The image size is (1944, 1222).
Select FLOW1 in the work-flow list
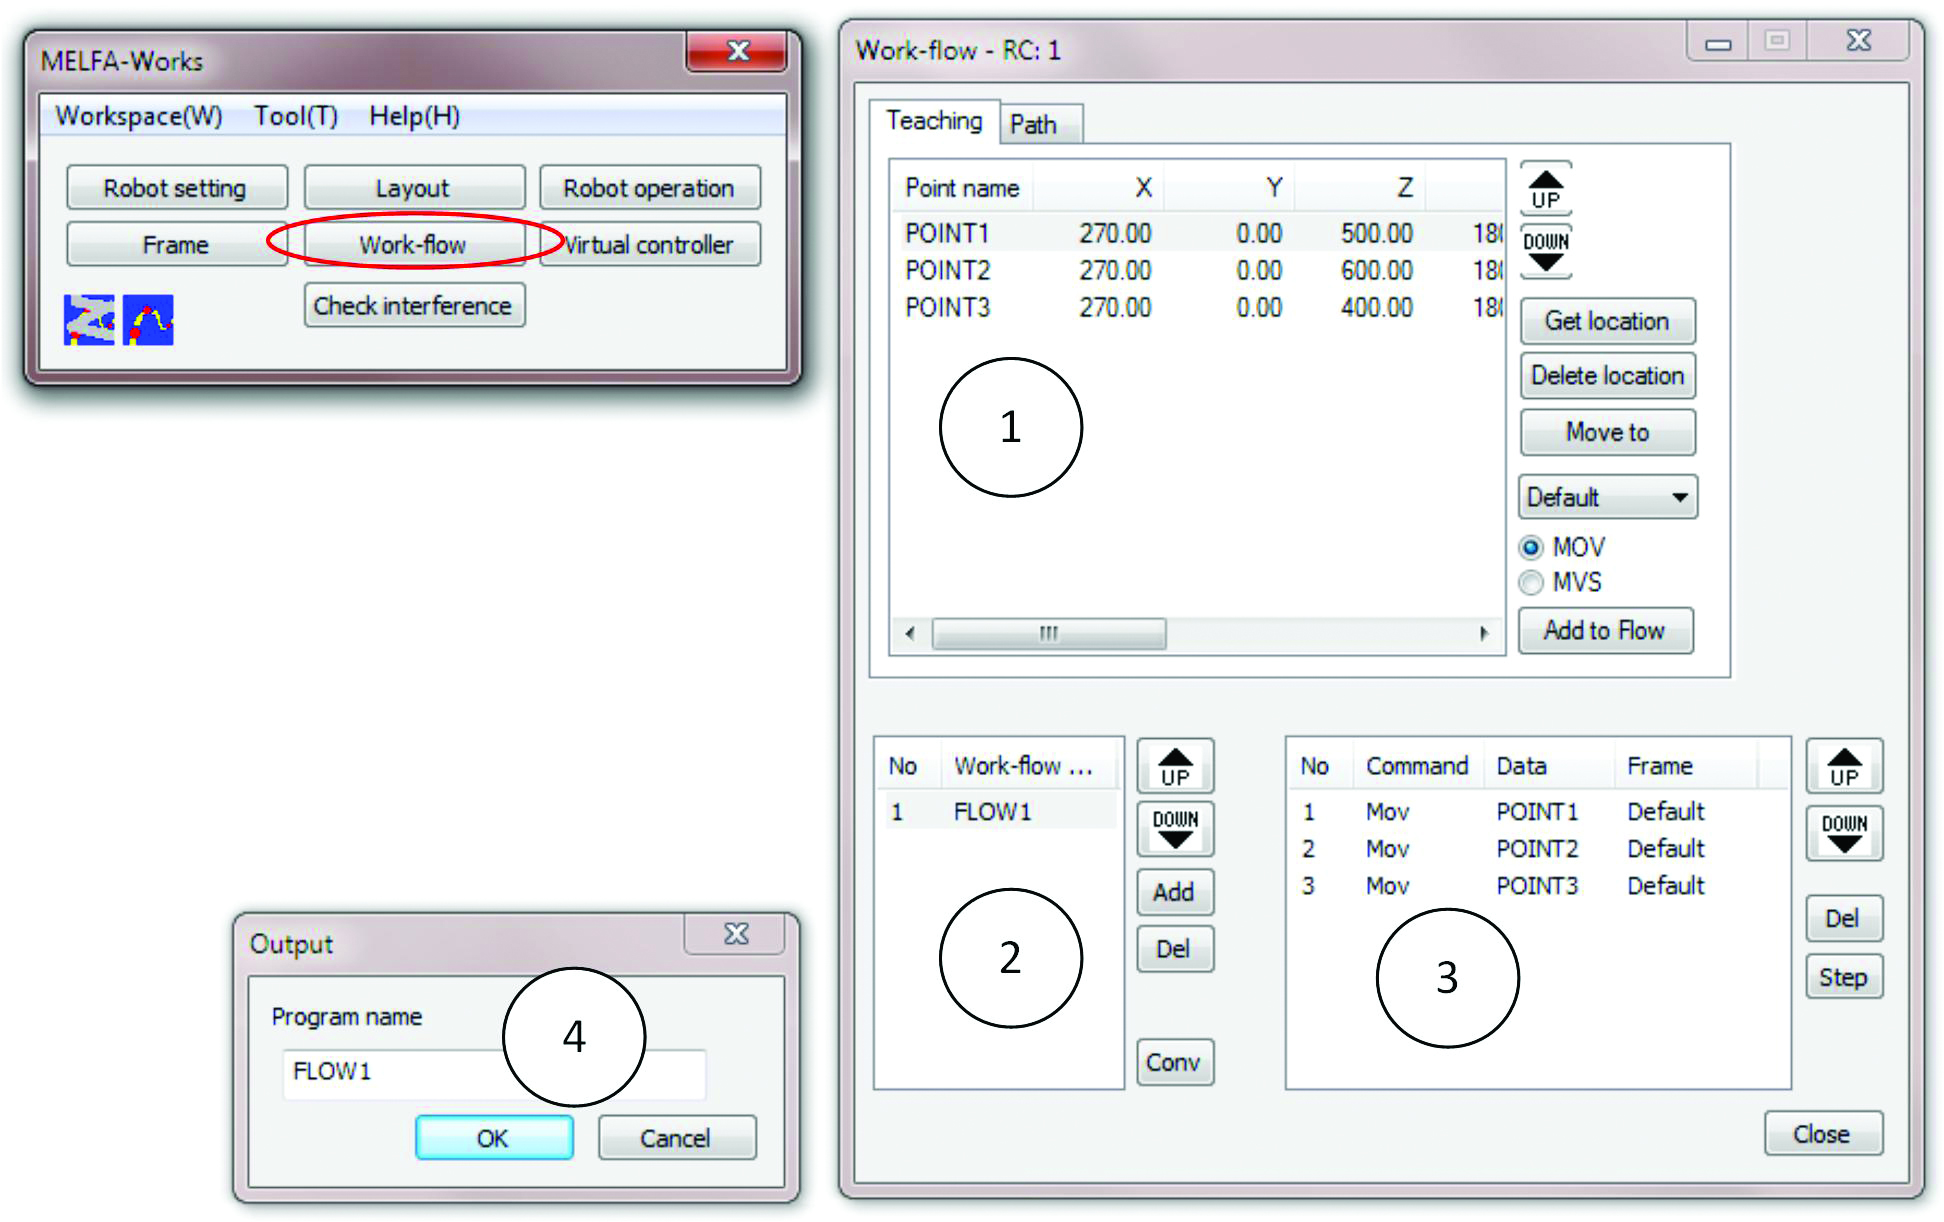click(997, 811)
